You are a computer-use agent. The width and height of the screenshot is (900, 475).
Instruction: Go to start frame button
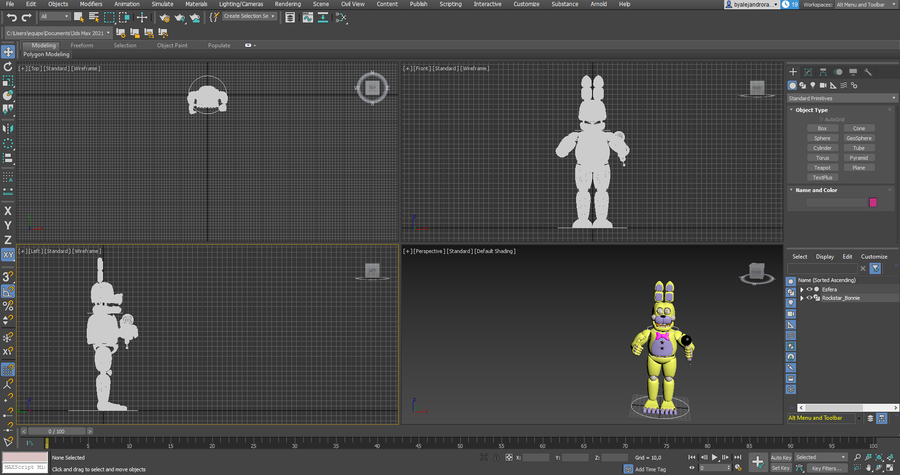pyautogui.click(x=692, y=457)
